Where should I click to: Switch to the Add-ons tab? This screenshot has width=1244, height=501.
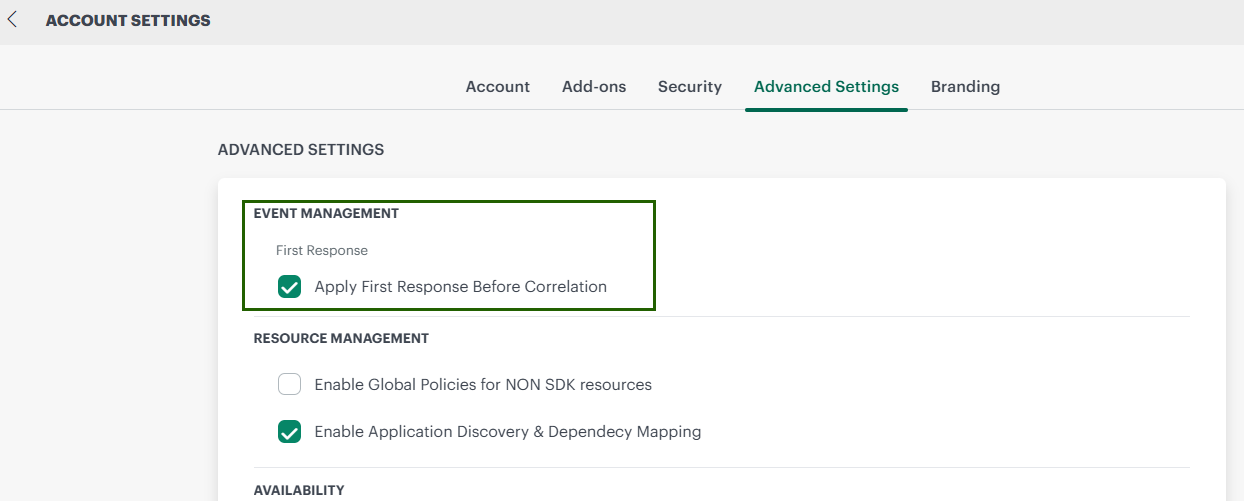(x=594, y=87)
